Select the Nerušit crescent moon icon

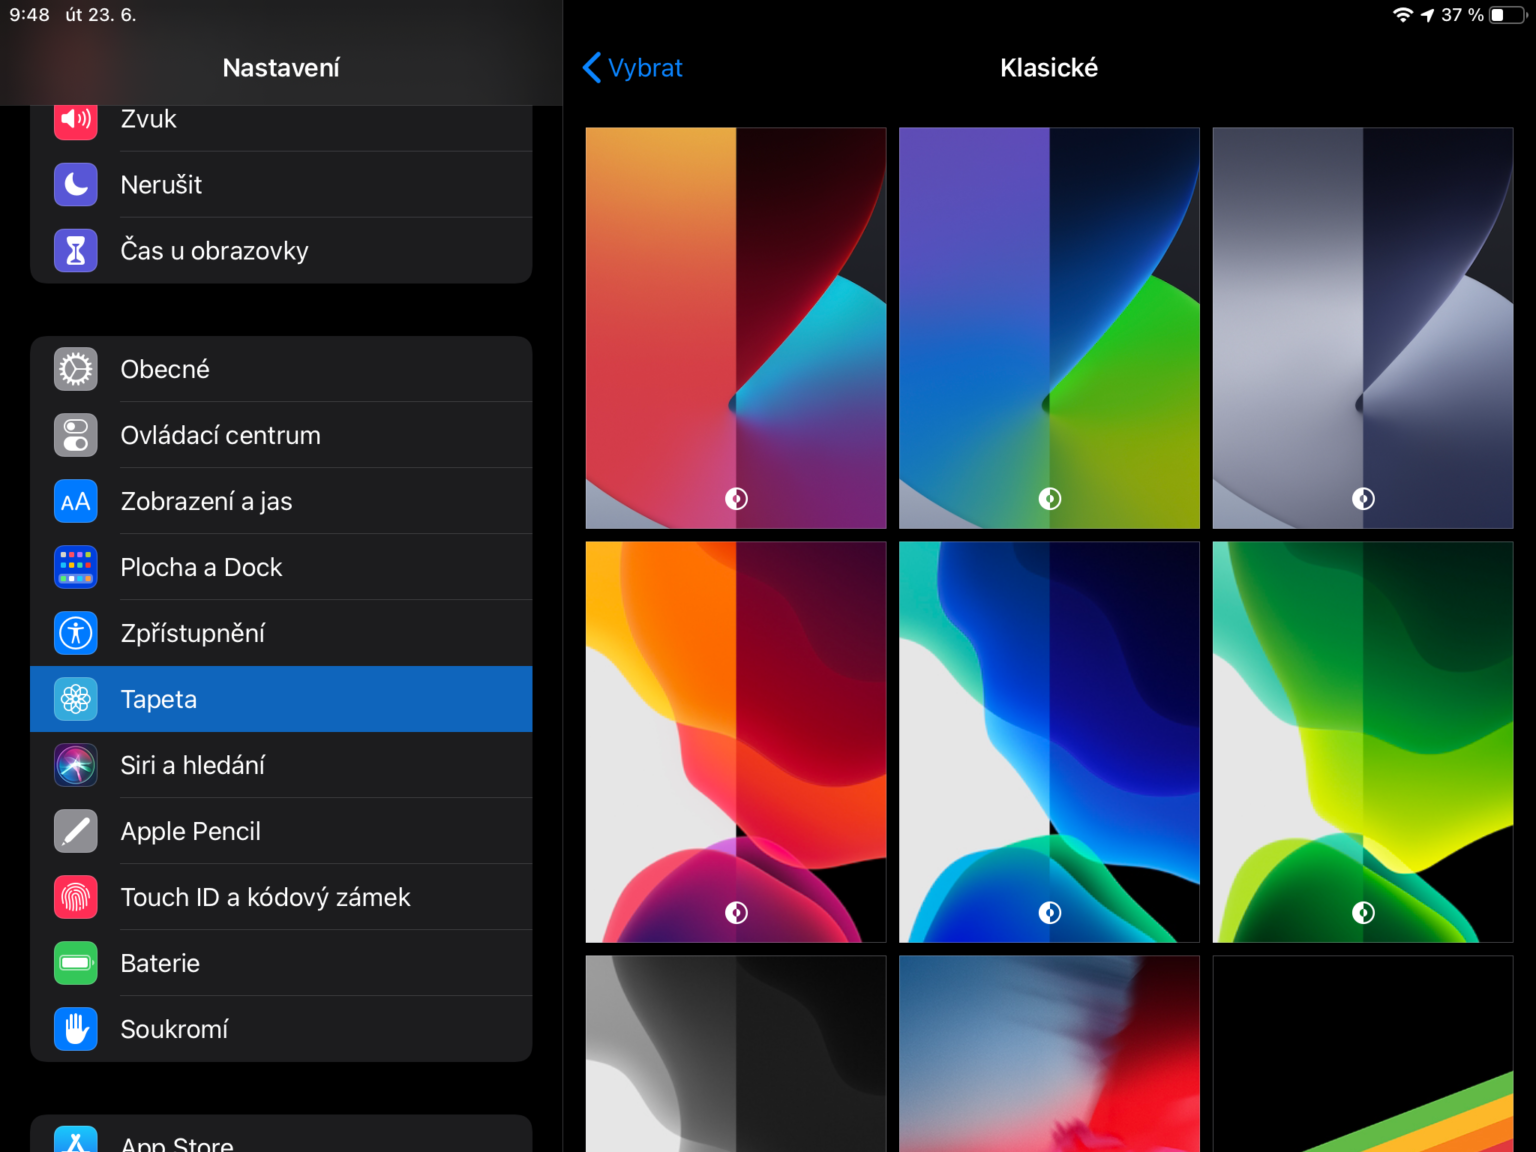(x=75, y=184)
